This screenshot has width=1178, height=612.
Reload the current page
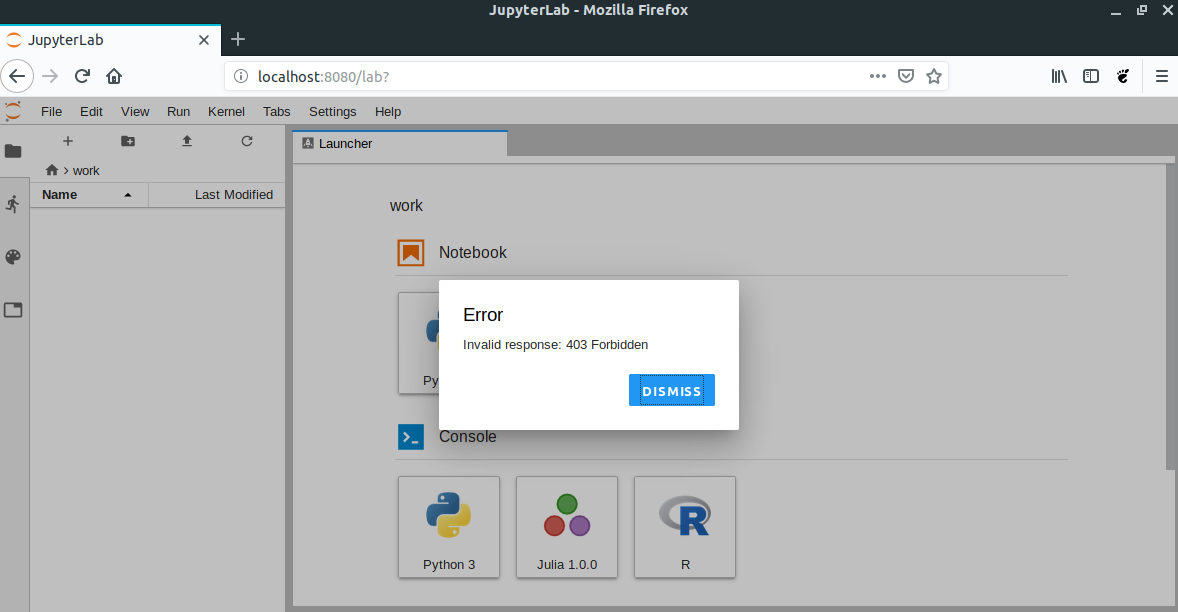[83, 76]
